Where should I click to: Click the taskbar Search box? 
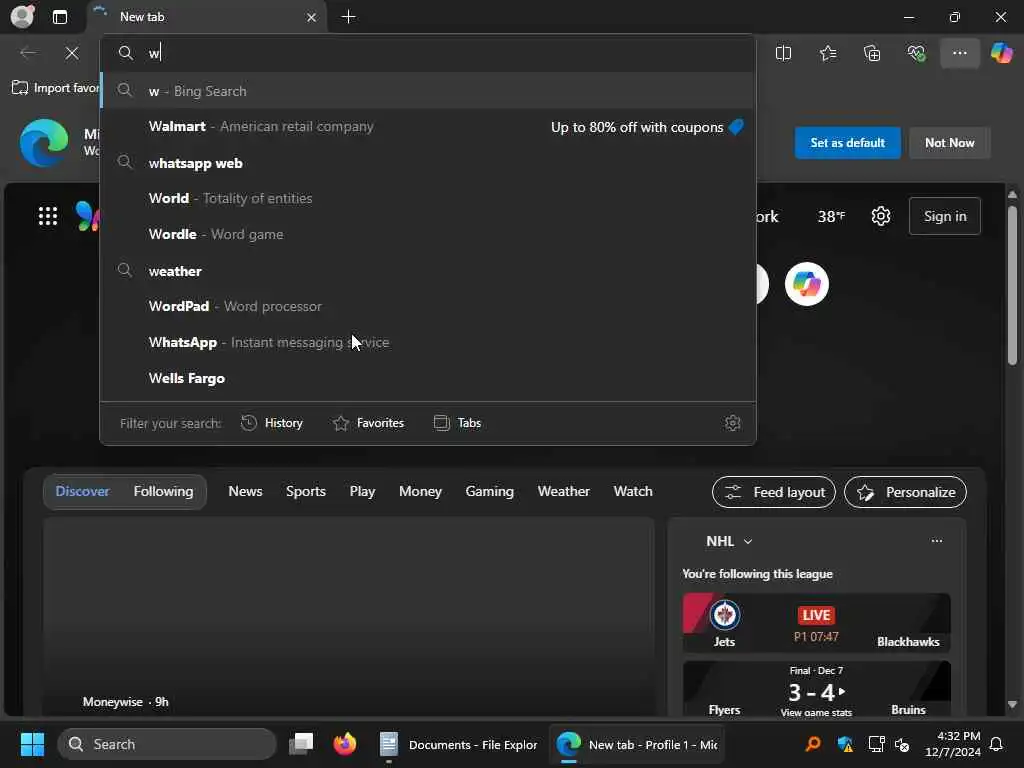(167, 744)
